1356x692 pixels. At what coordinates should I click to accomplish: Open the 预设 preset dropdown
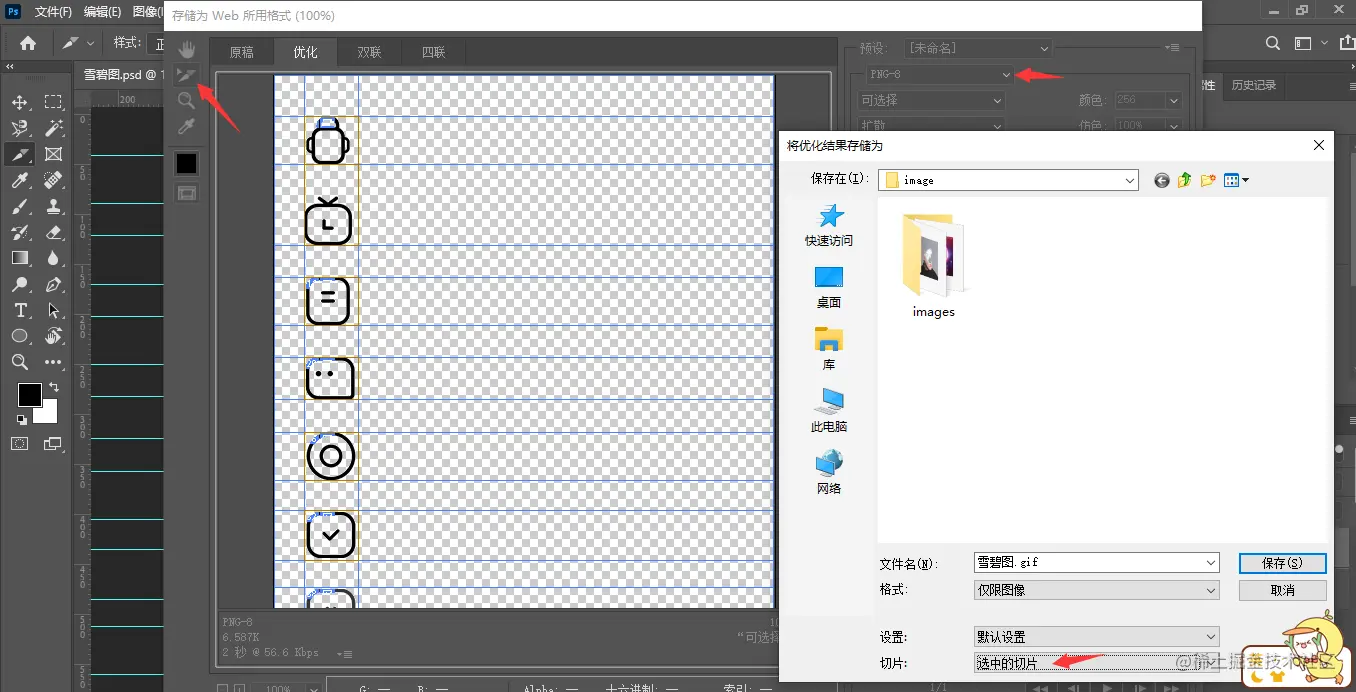[x=977, y=48]
